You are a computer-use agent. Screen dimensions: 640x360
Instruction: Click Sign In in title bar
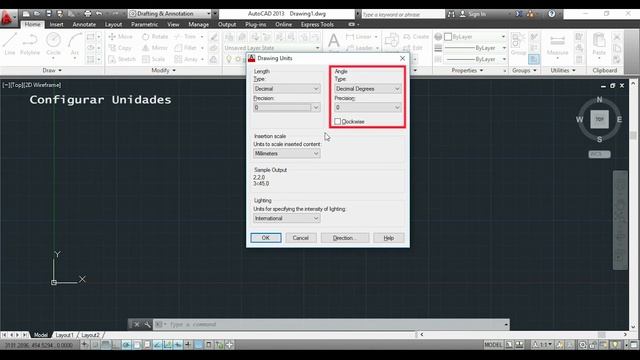[473, 14]
